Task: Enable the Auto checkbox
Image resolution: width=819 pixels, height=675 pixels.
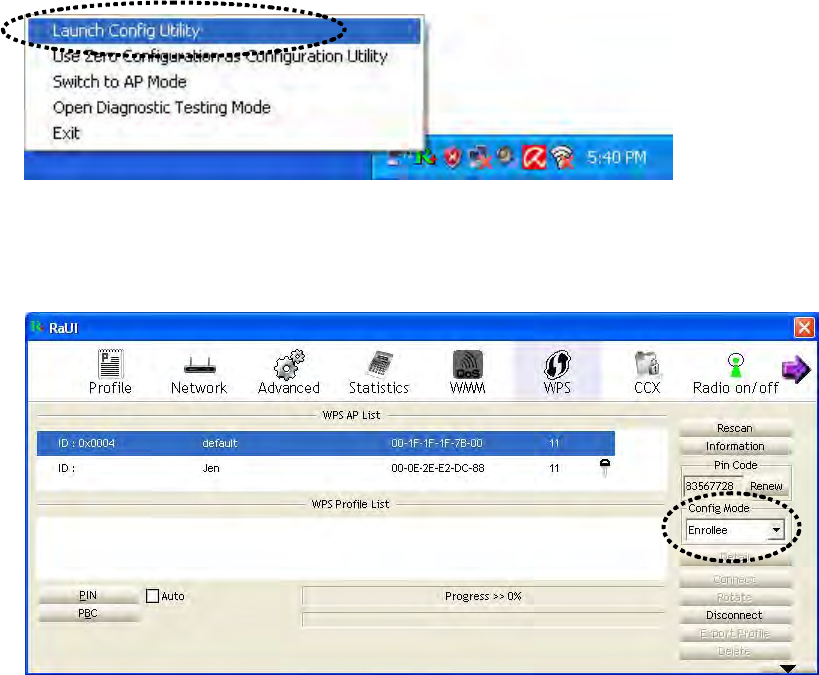Action: coord(153,596)
